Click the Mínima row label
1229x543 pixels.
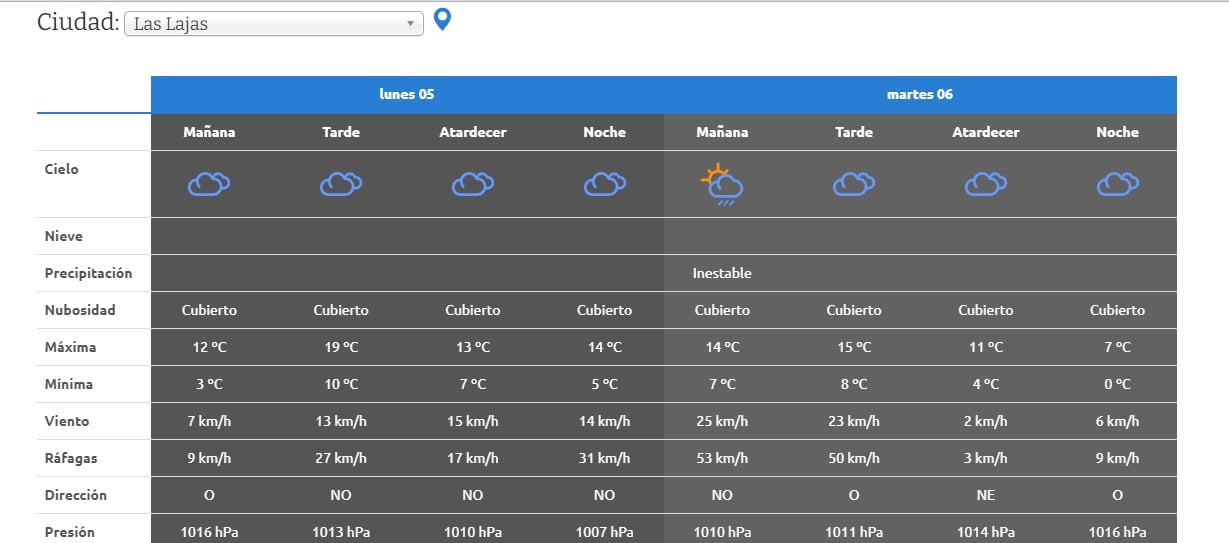(x=69, y=384)
